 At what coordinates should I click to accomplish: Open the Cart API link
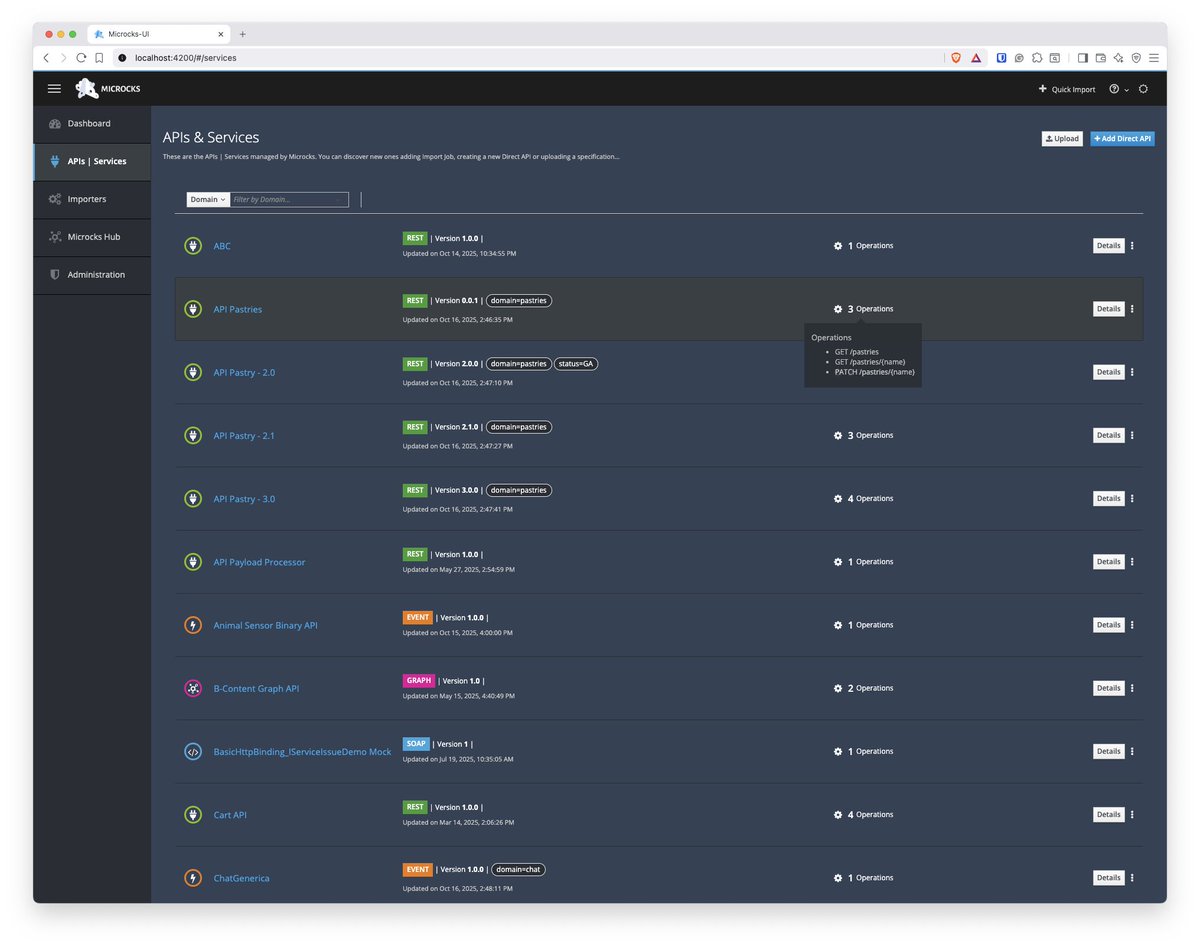click(x=230, y=815)
